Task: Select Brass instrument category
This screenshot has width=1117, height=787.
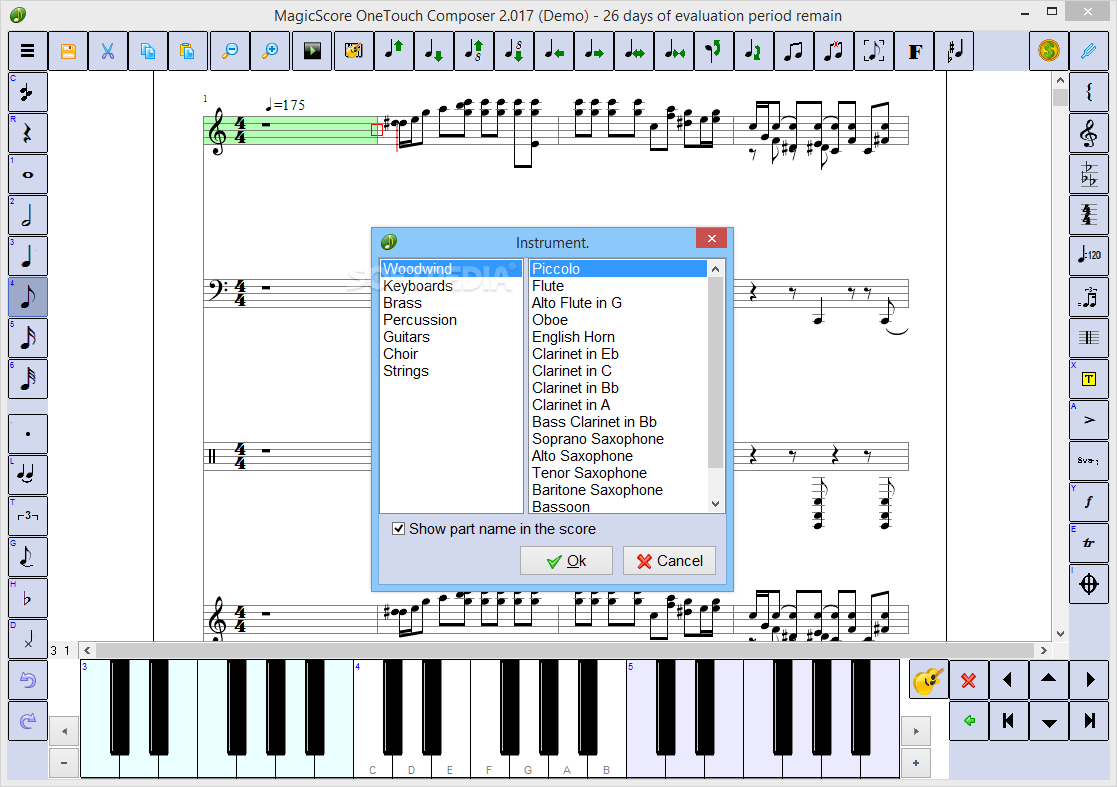Action: pos(451,303)
